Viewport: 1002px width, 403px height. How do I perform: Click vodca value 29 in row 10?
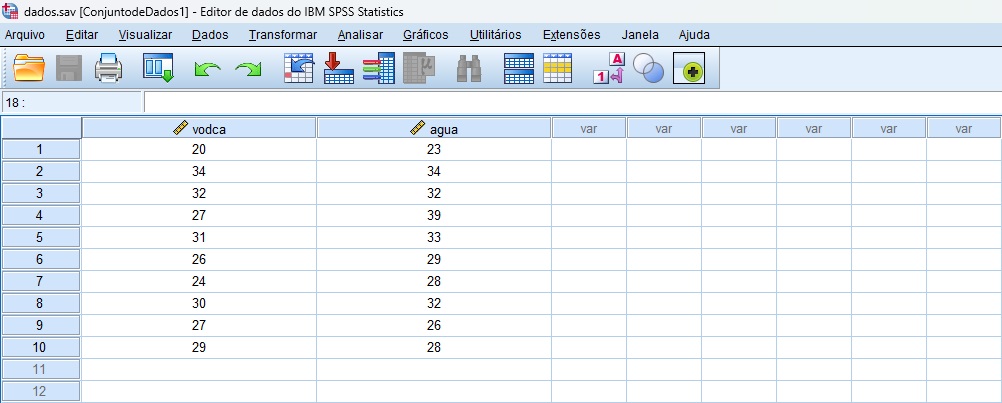coord(199,347)
